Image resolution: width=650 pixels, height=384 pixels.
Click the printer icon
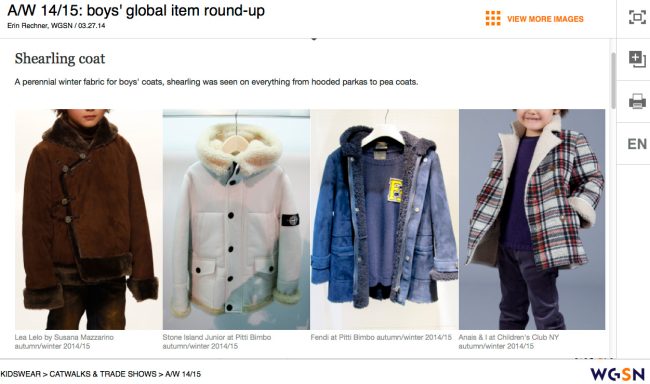[x=637, y=101]
